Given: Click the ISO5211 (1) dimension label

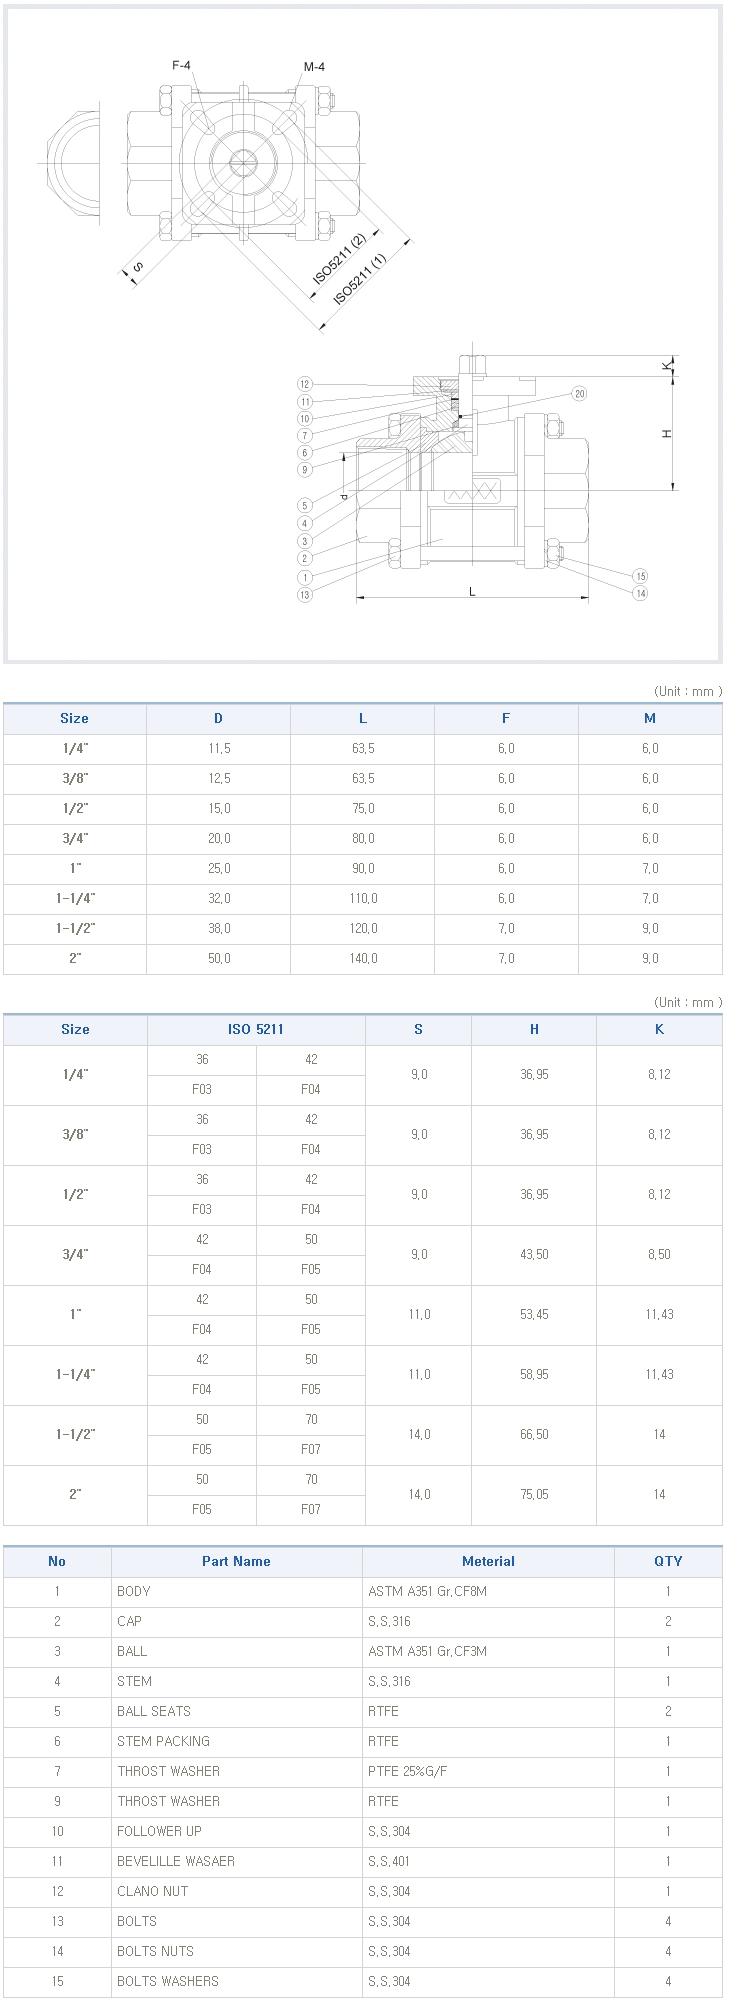Looking at the screenshot, I should [360, 280].
